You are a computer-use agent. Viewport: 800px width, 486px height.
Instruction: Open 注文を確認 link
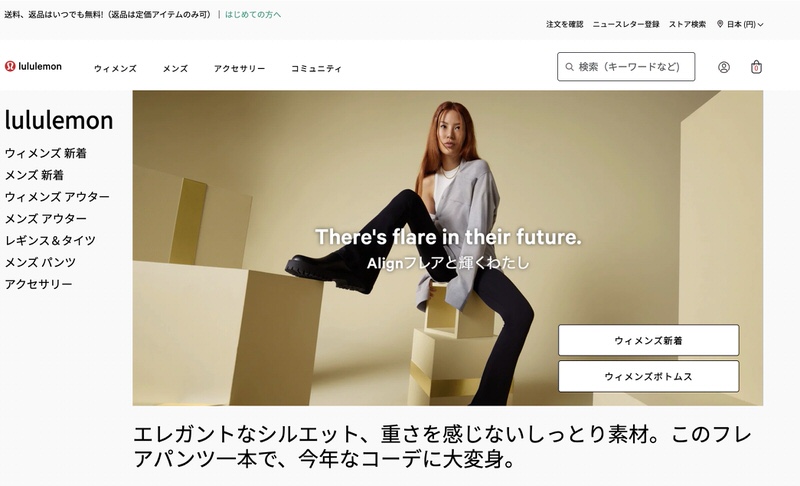[564, 24]
